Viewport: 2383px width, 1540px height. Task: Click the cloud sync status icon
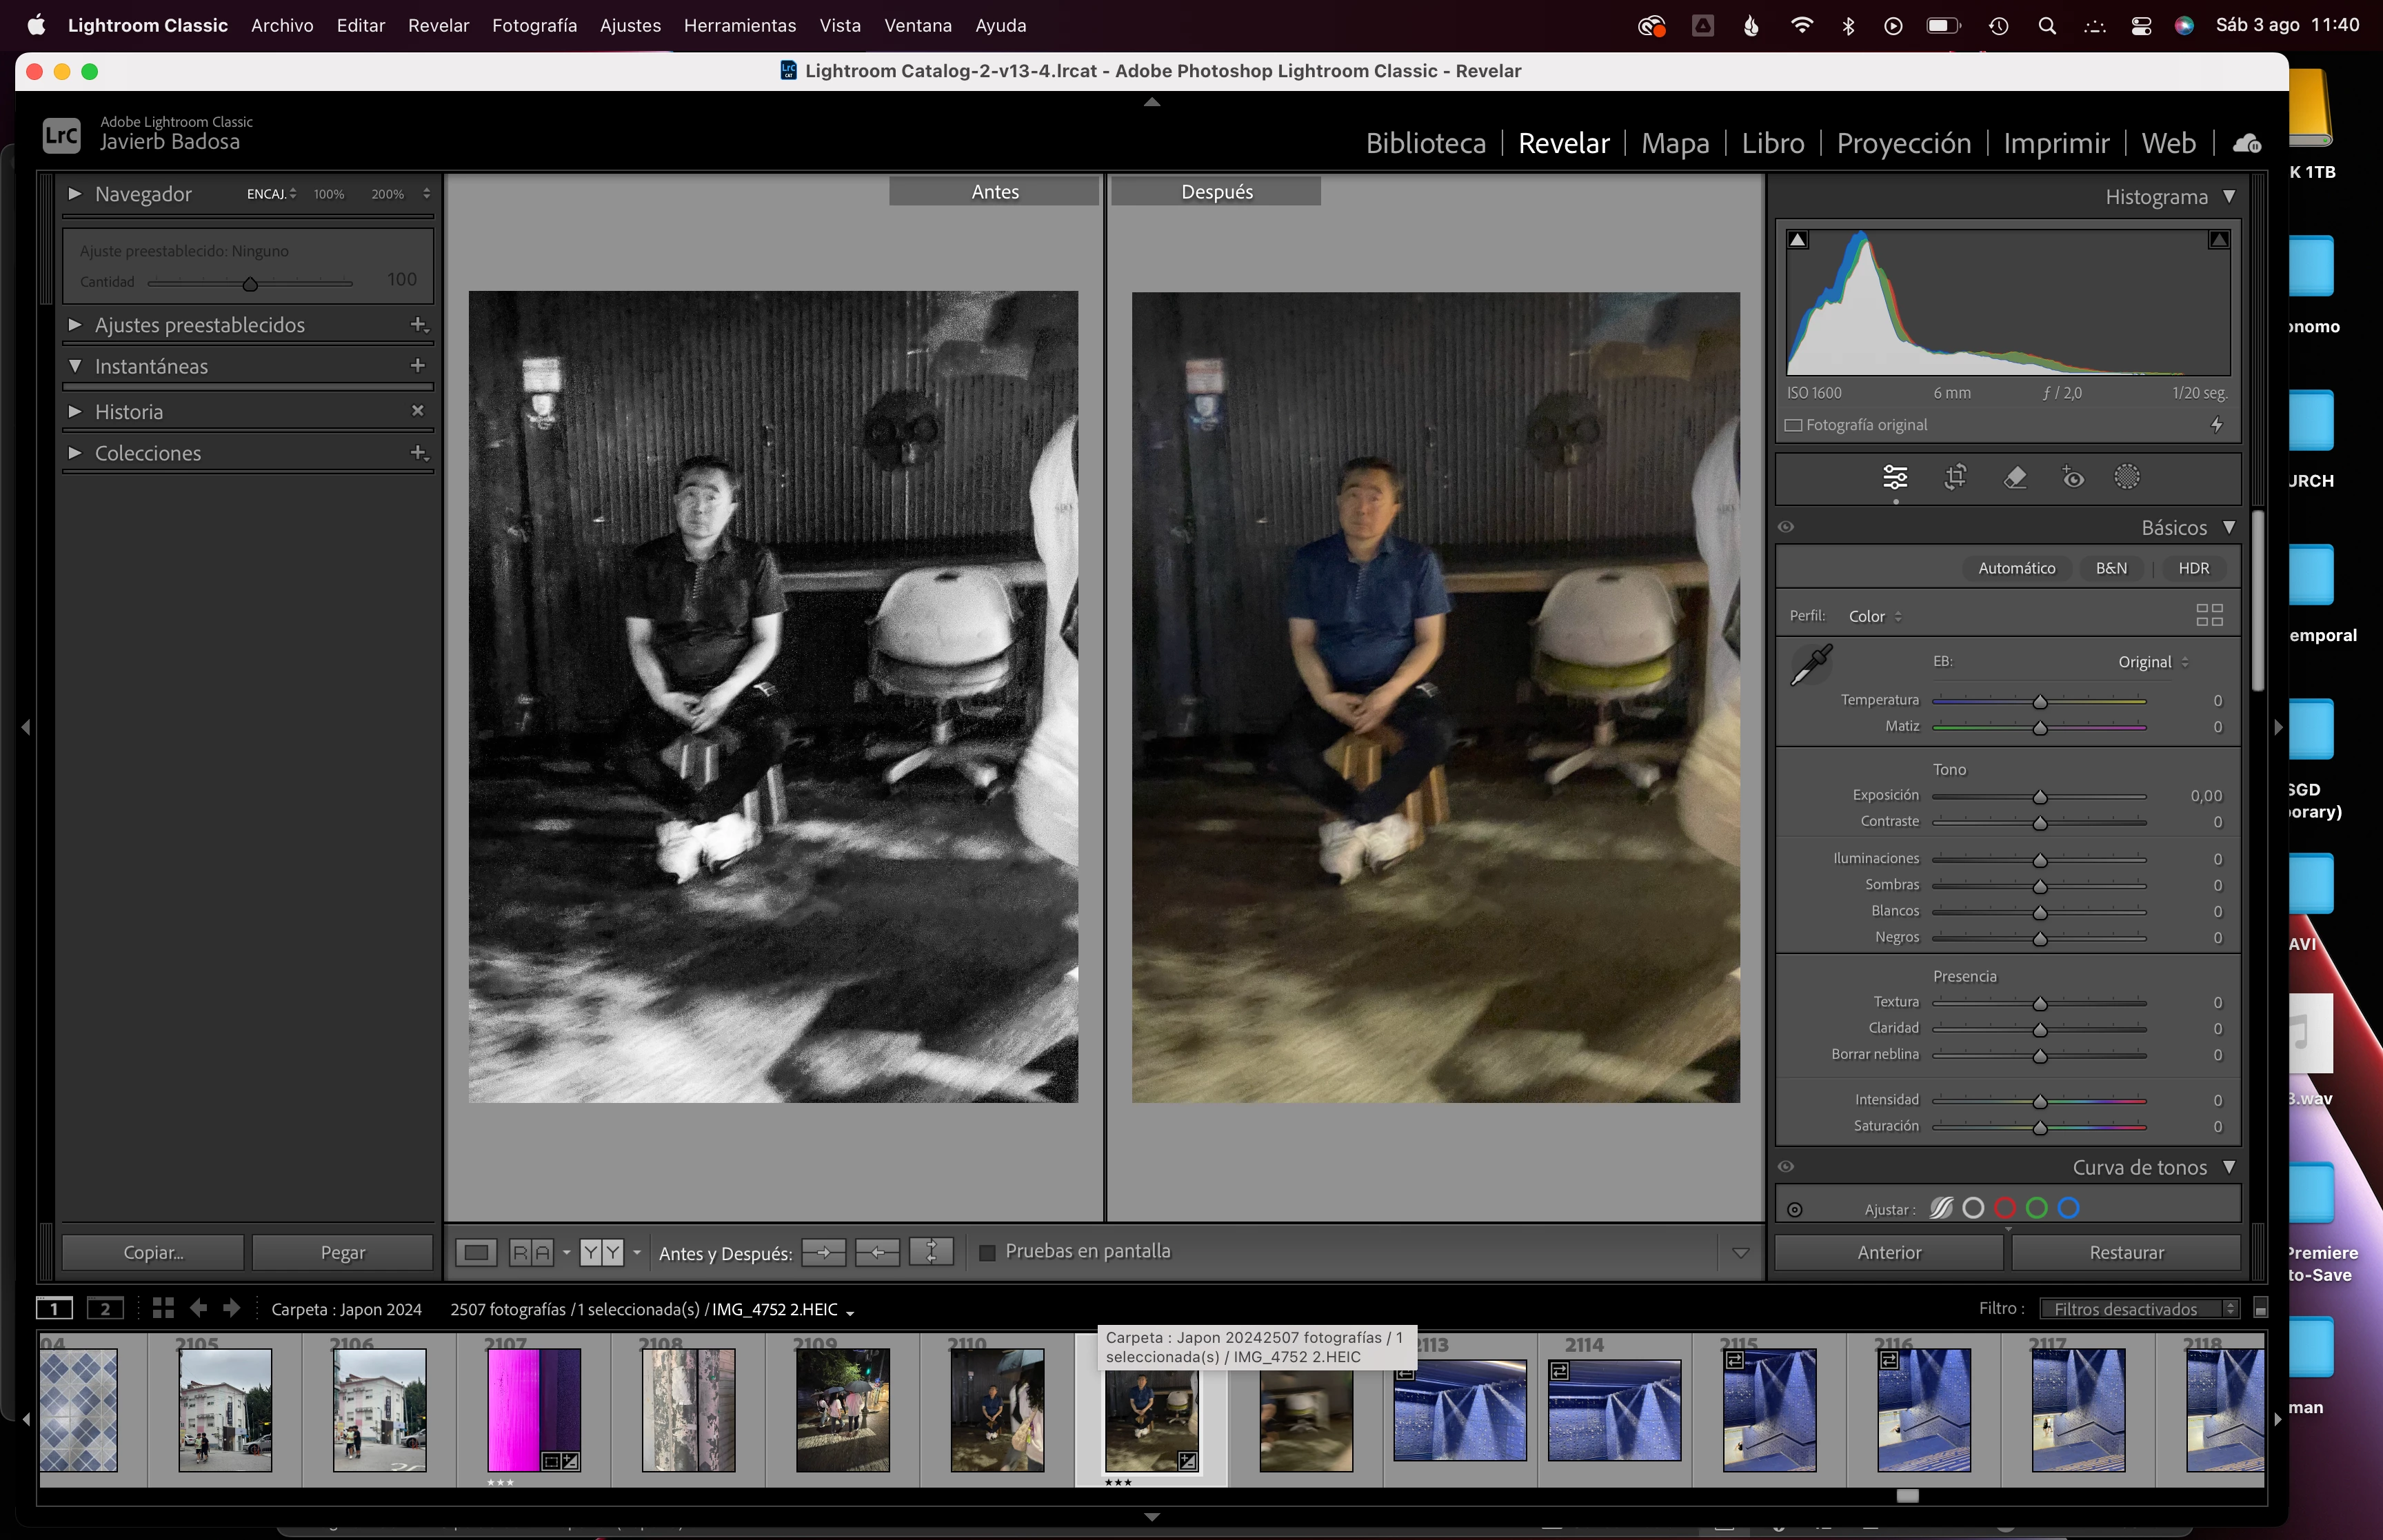2247,143
